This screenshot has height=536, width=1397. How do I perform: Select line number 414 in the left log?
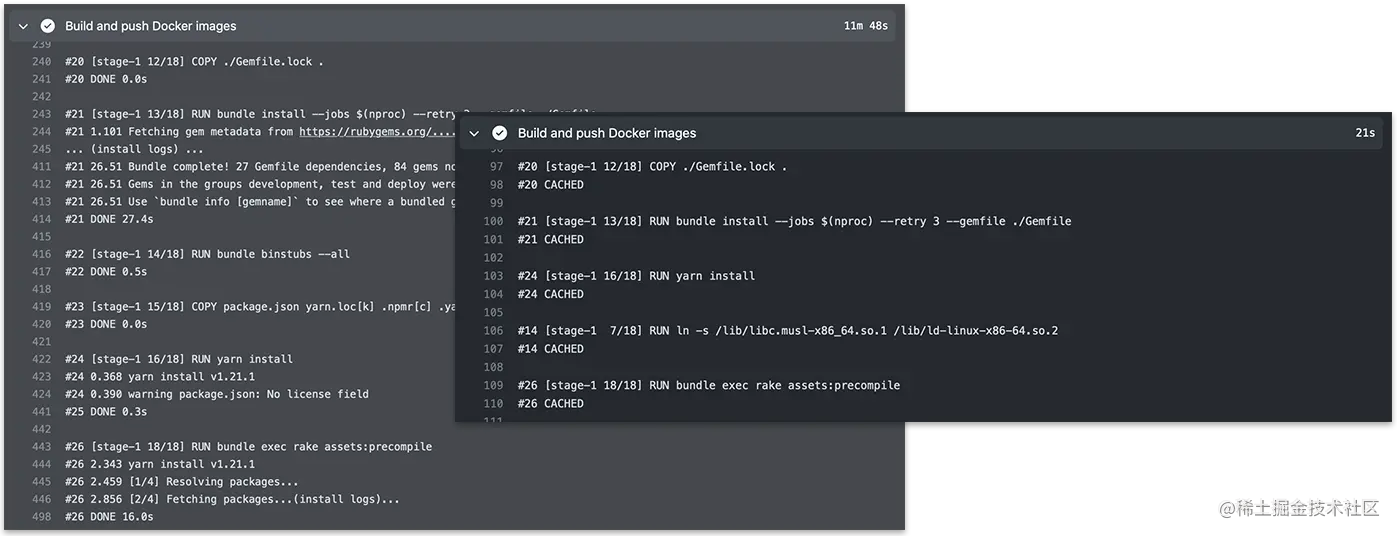[41, 219]
